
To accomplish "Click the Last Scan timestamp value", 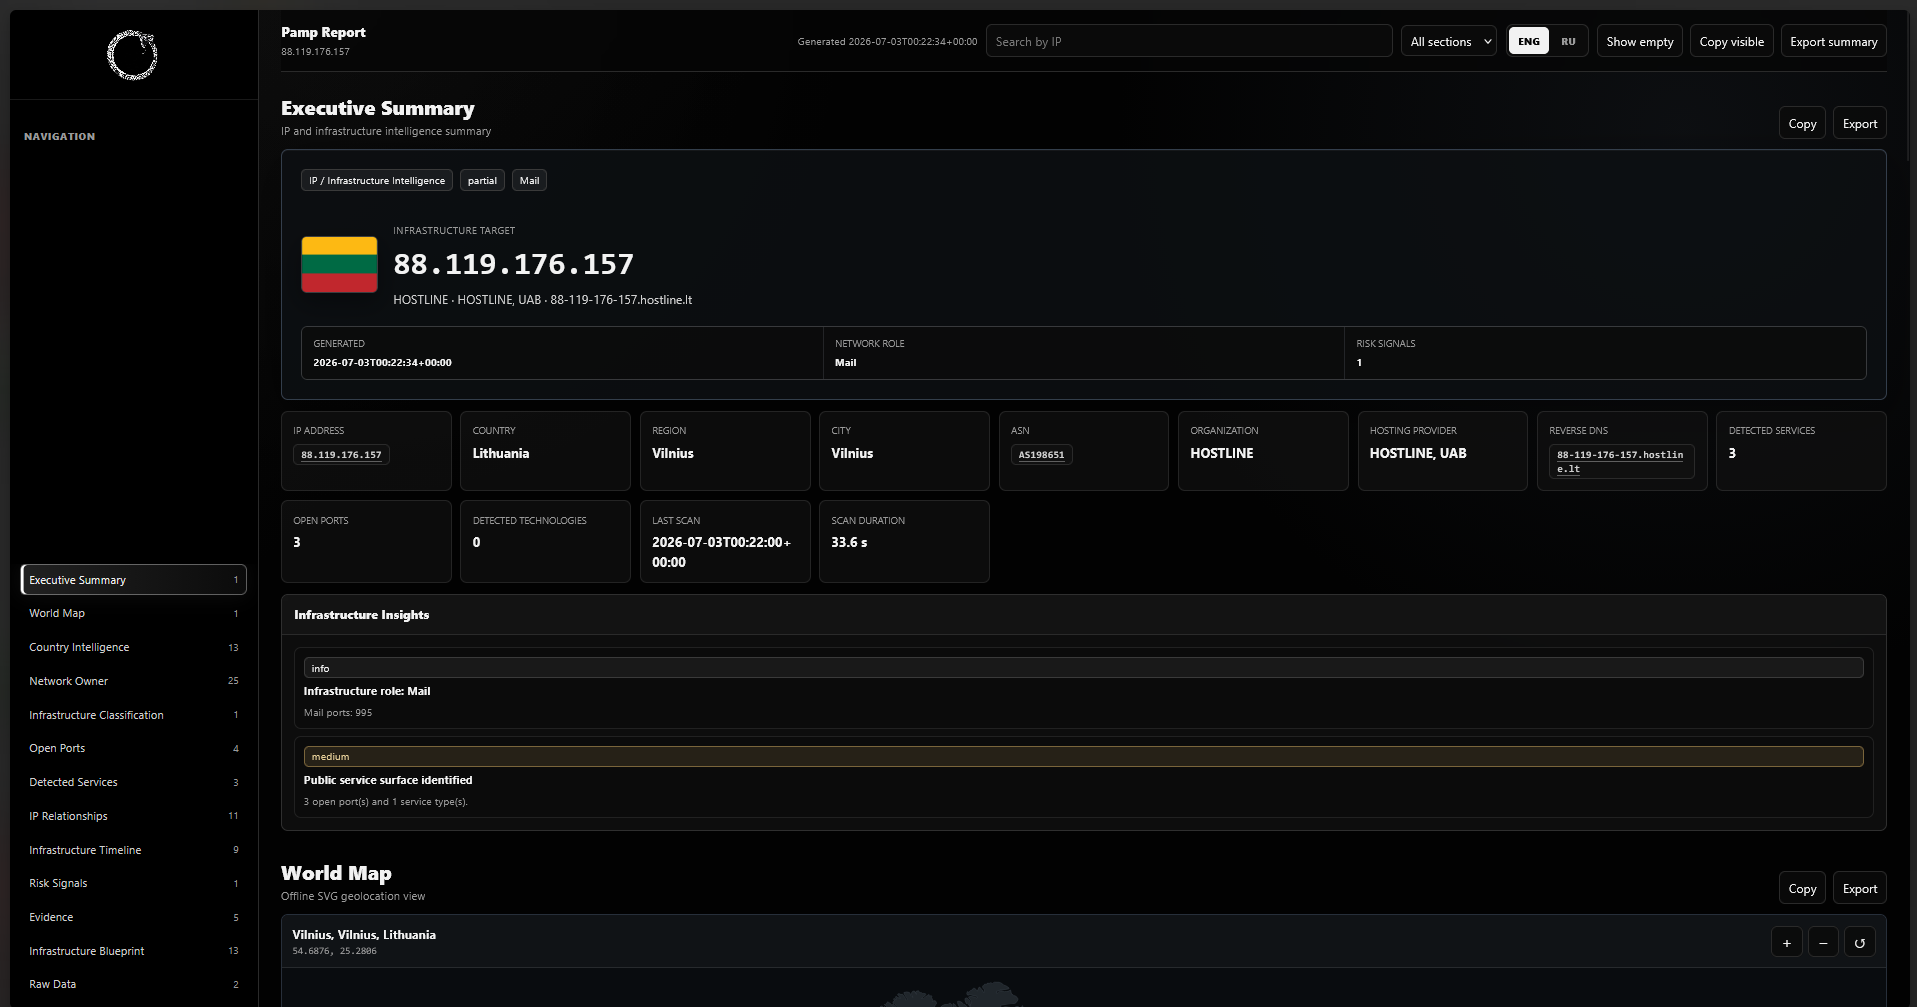I will [x=721, y=552].
